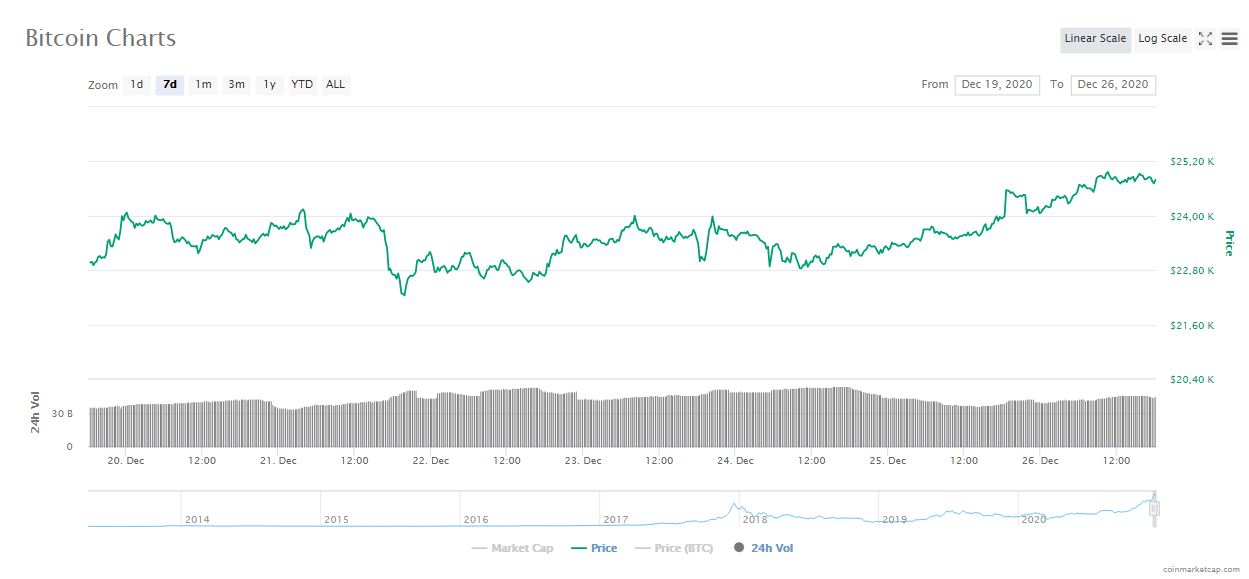The image size is (1249, 579).
Task: Click the 30 B volume axis label
Action: pos(63,413)
